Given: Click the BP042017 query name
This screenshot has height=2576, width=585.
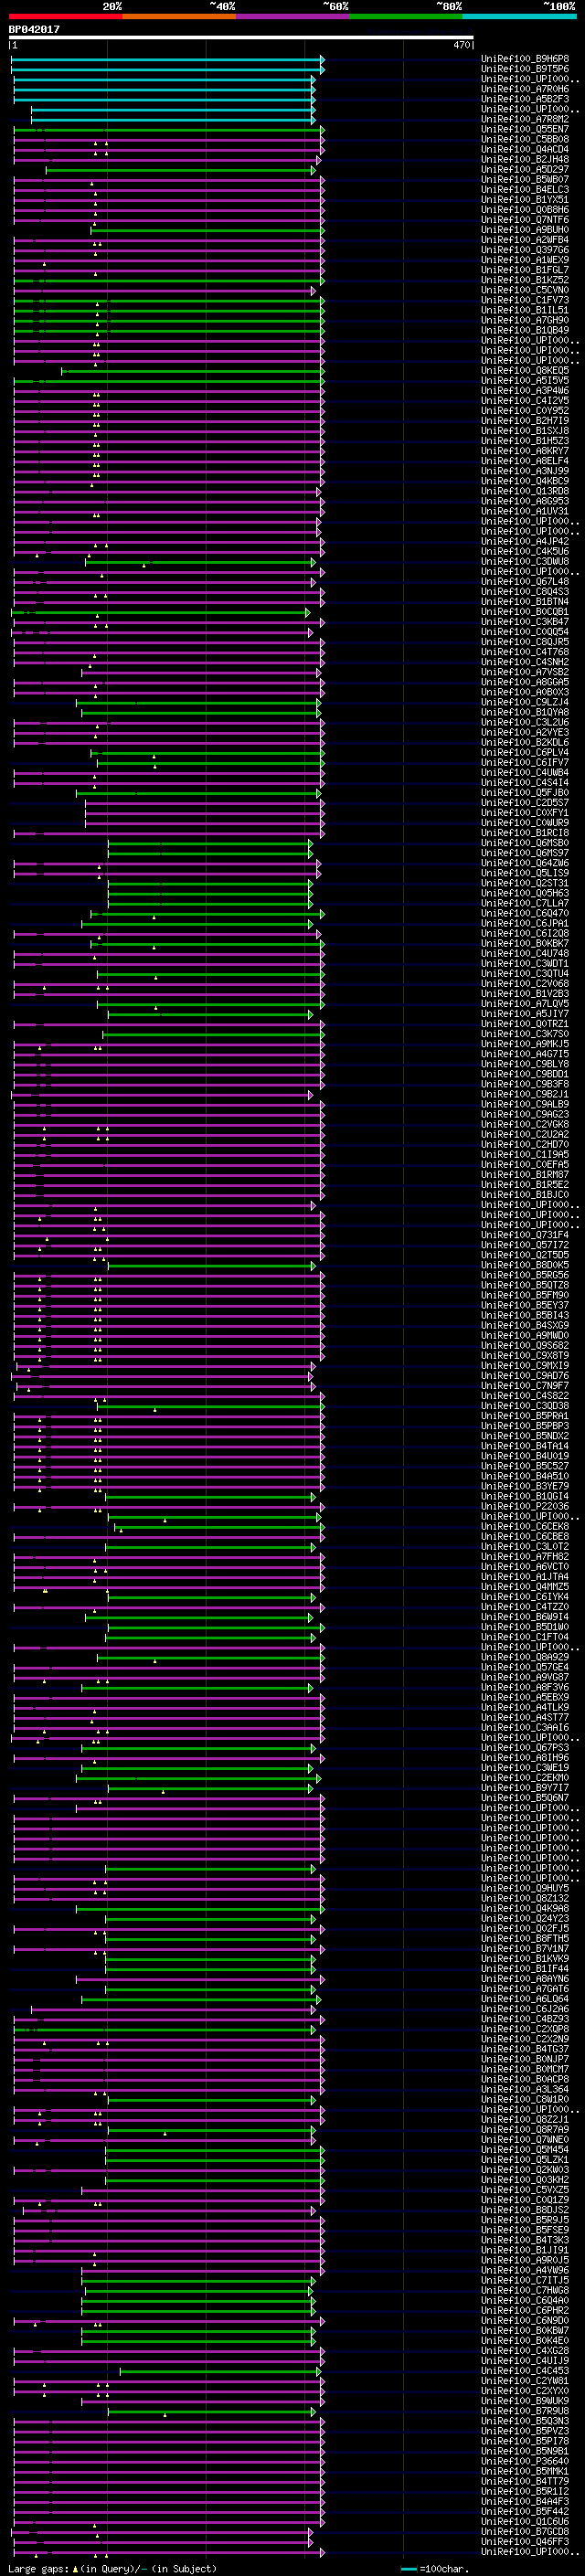Looking at the screenshot, I should [34, 29].
